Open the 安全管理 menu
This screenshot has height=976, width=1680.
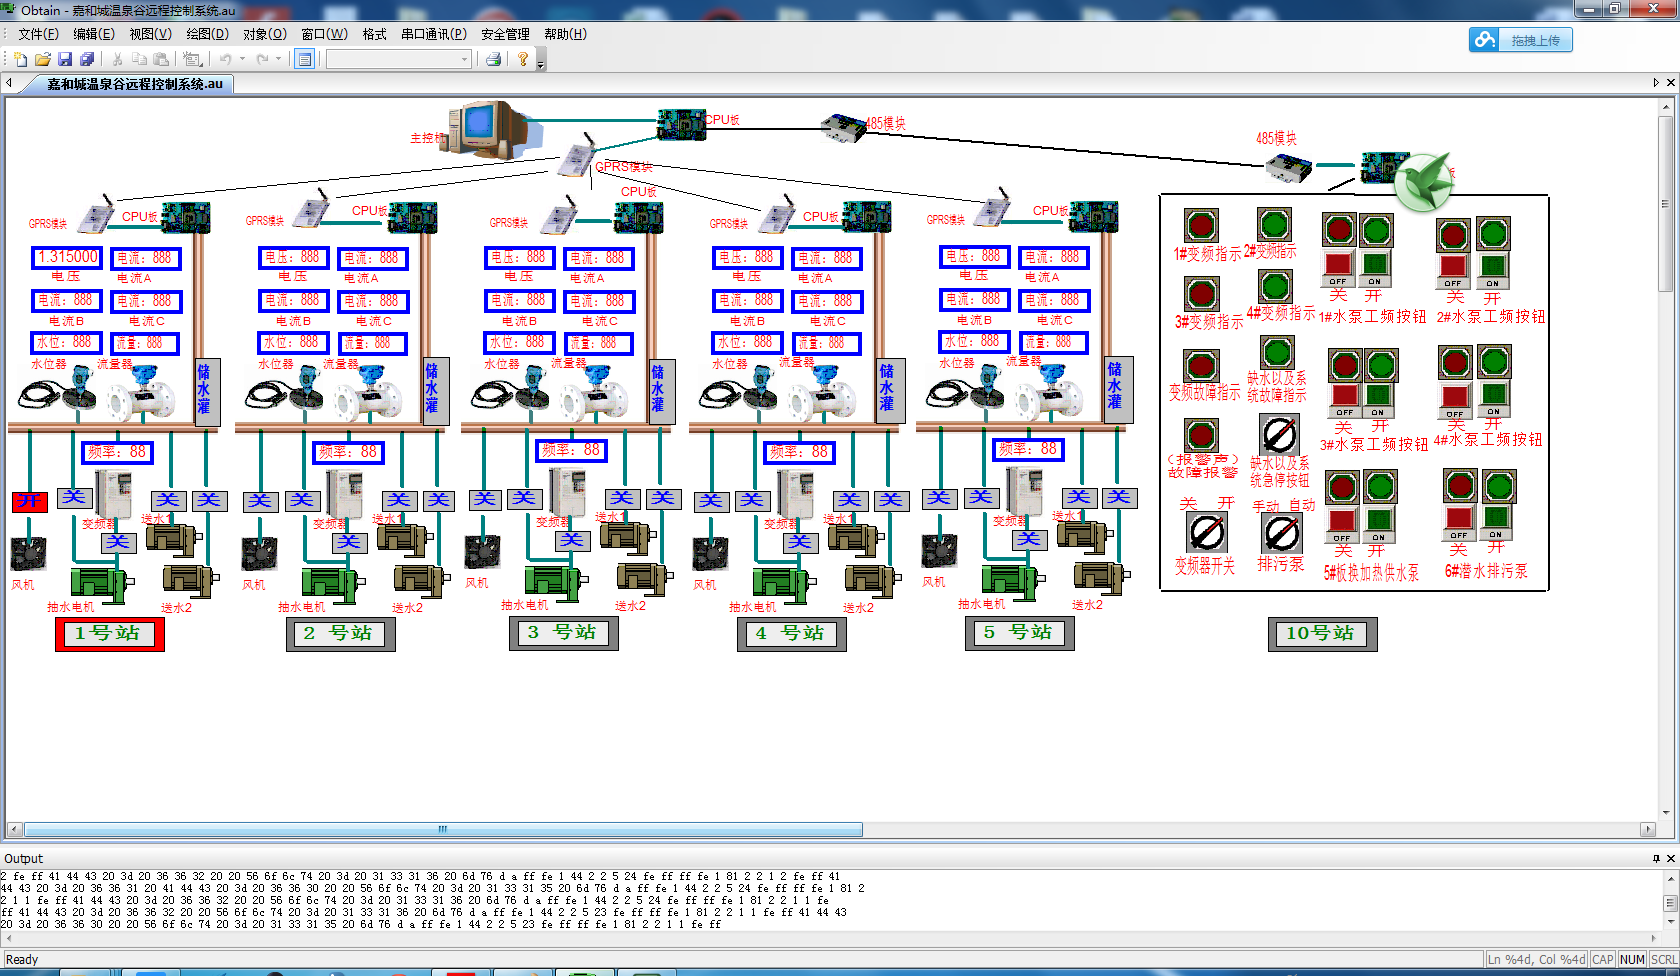tap(505, 34)
